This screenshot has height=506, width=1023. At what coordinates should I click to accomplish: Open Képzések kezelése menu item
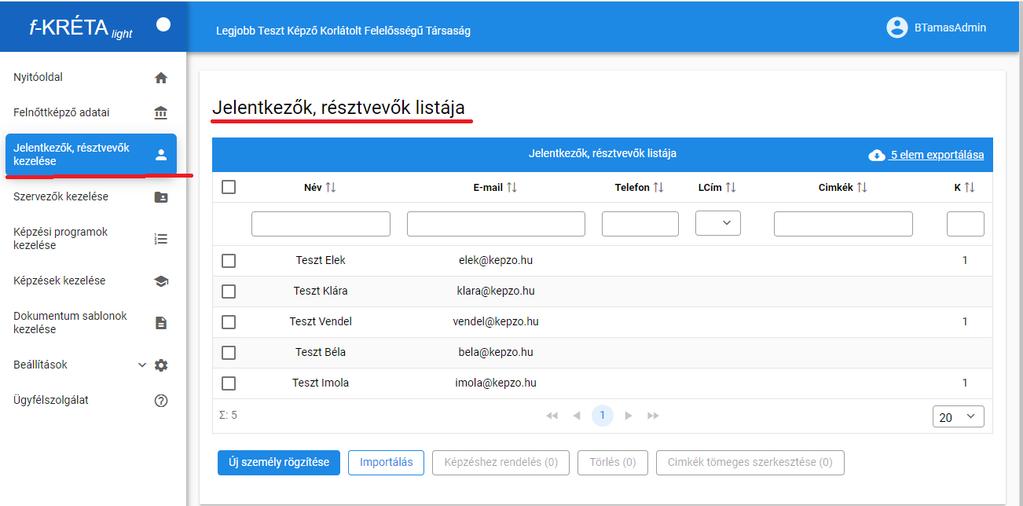(91, 281)
